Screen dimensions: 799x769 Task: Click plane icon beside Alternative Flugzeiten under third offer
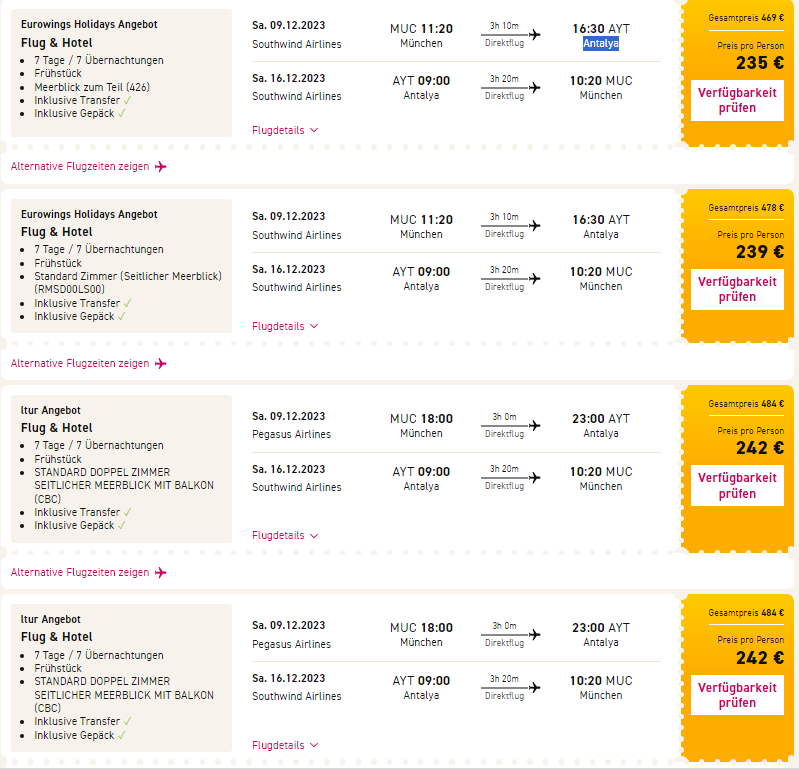pos(161,572)
